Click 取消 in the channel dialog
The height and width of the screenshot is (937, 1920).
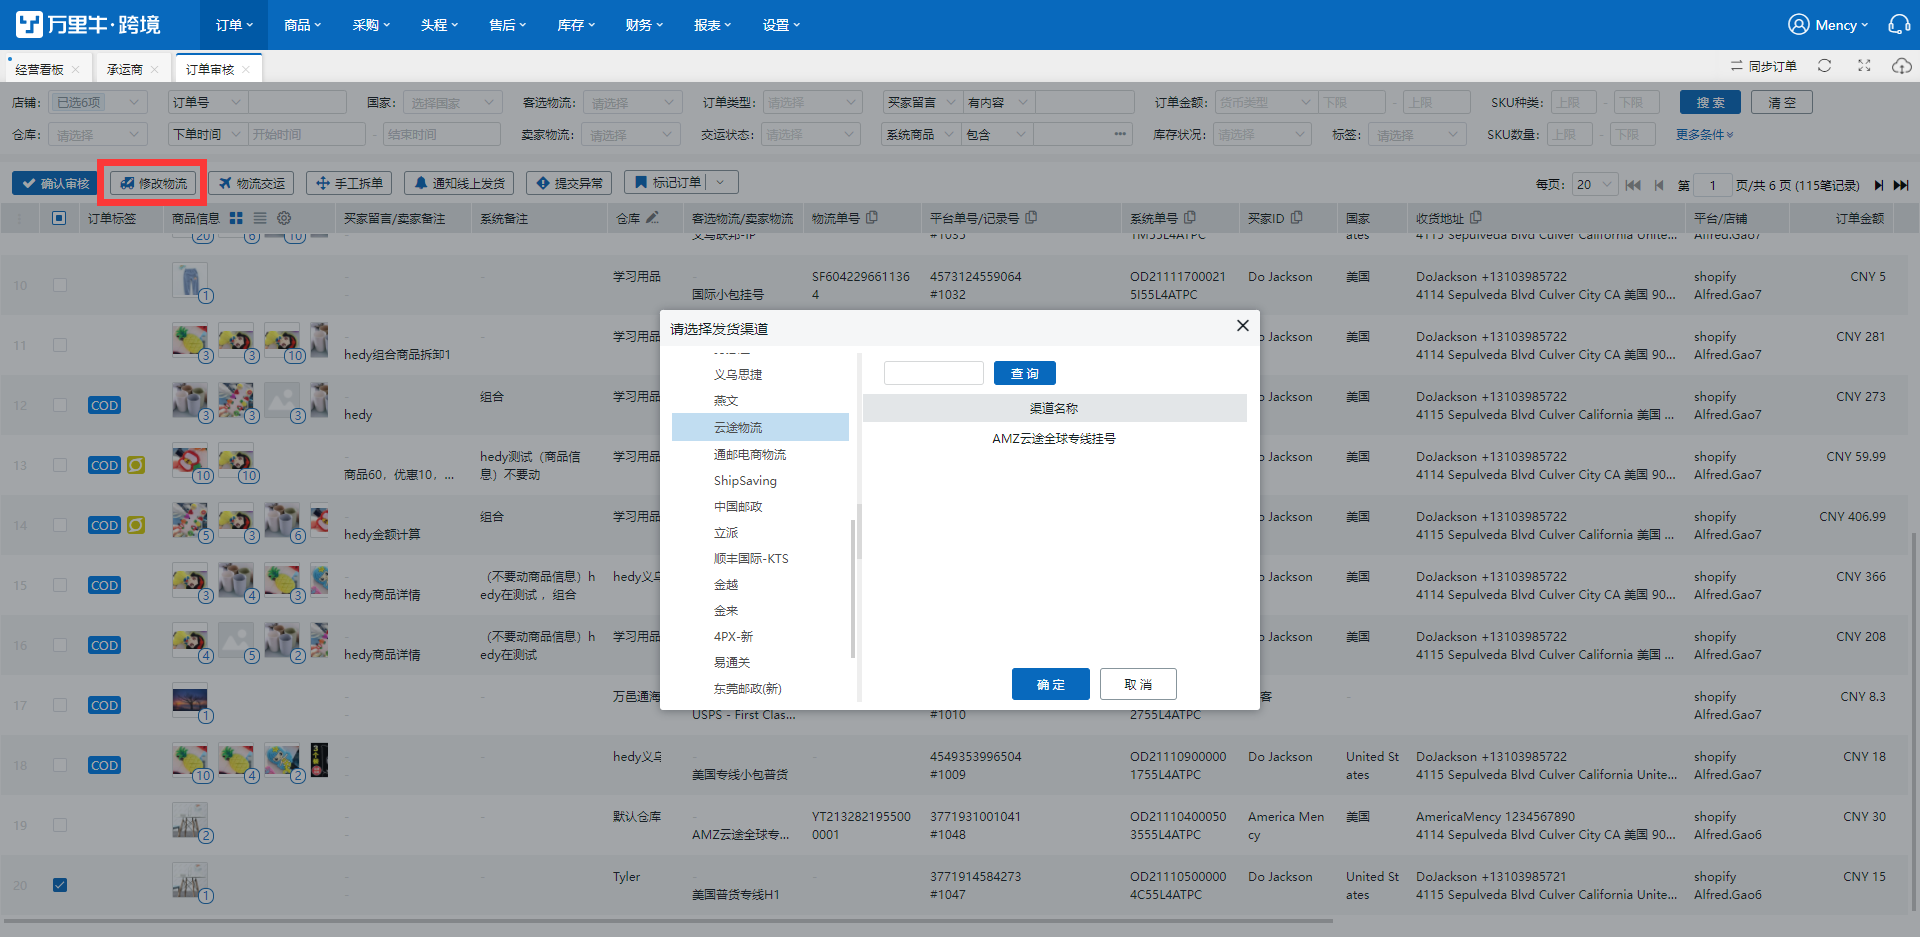click(x=1138, y=684)
